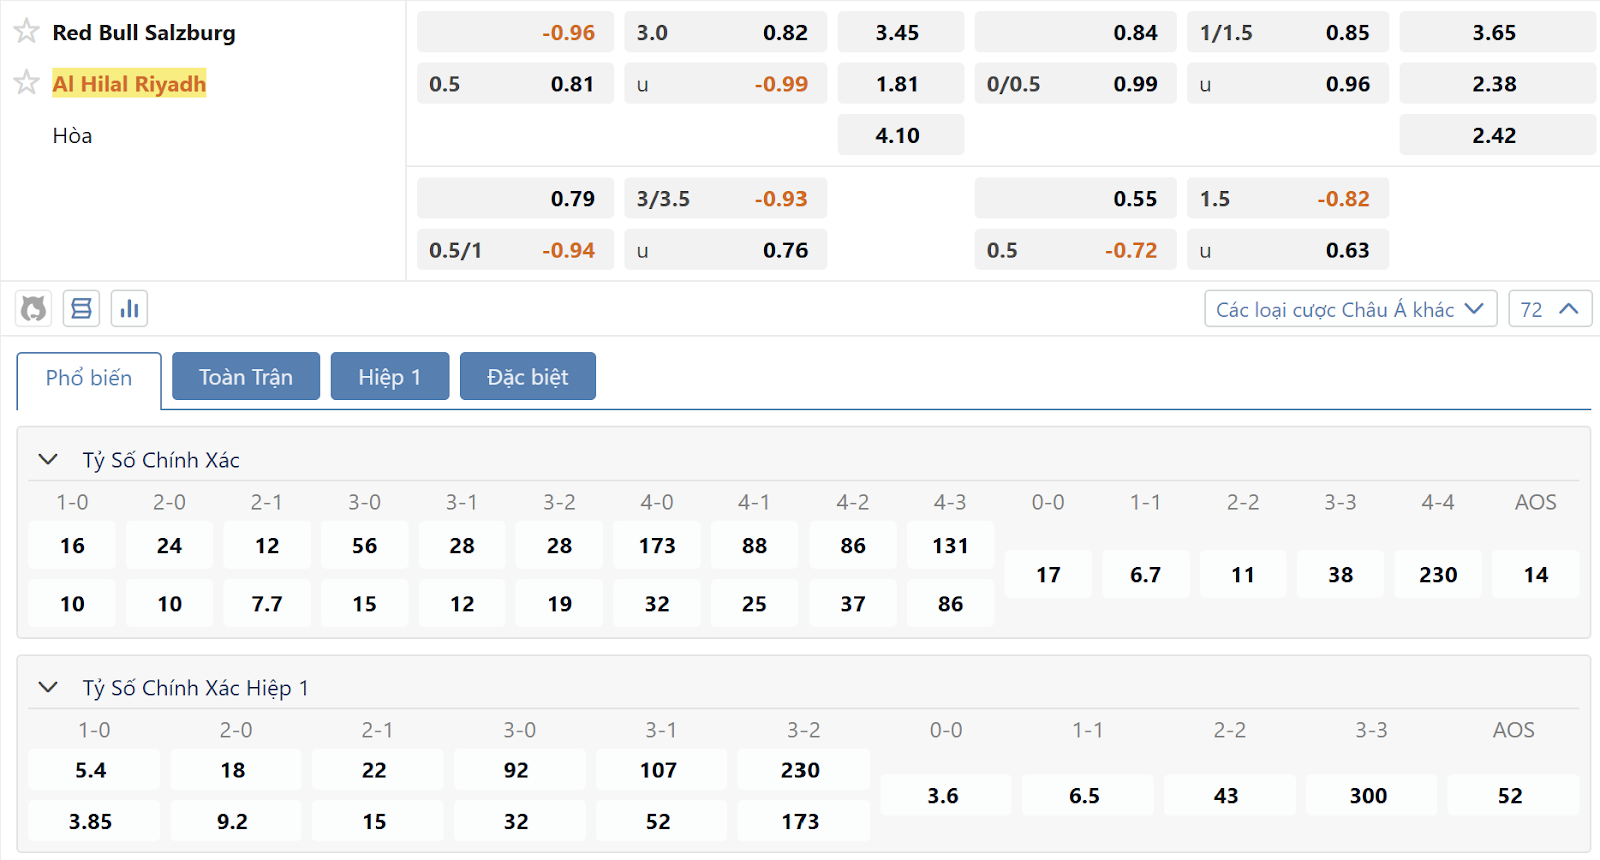This screenshot has width=1600, height=860.
Task: Bet correct score 2-1 away at 7.7
Action: [267, 604]
